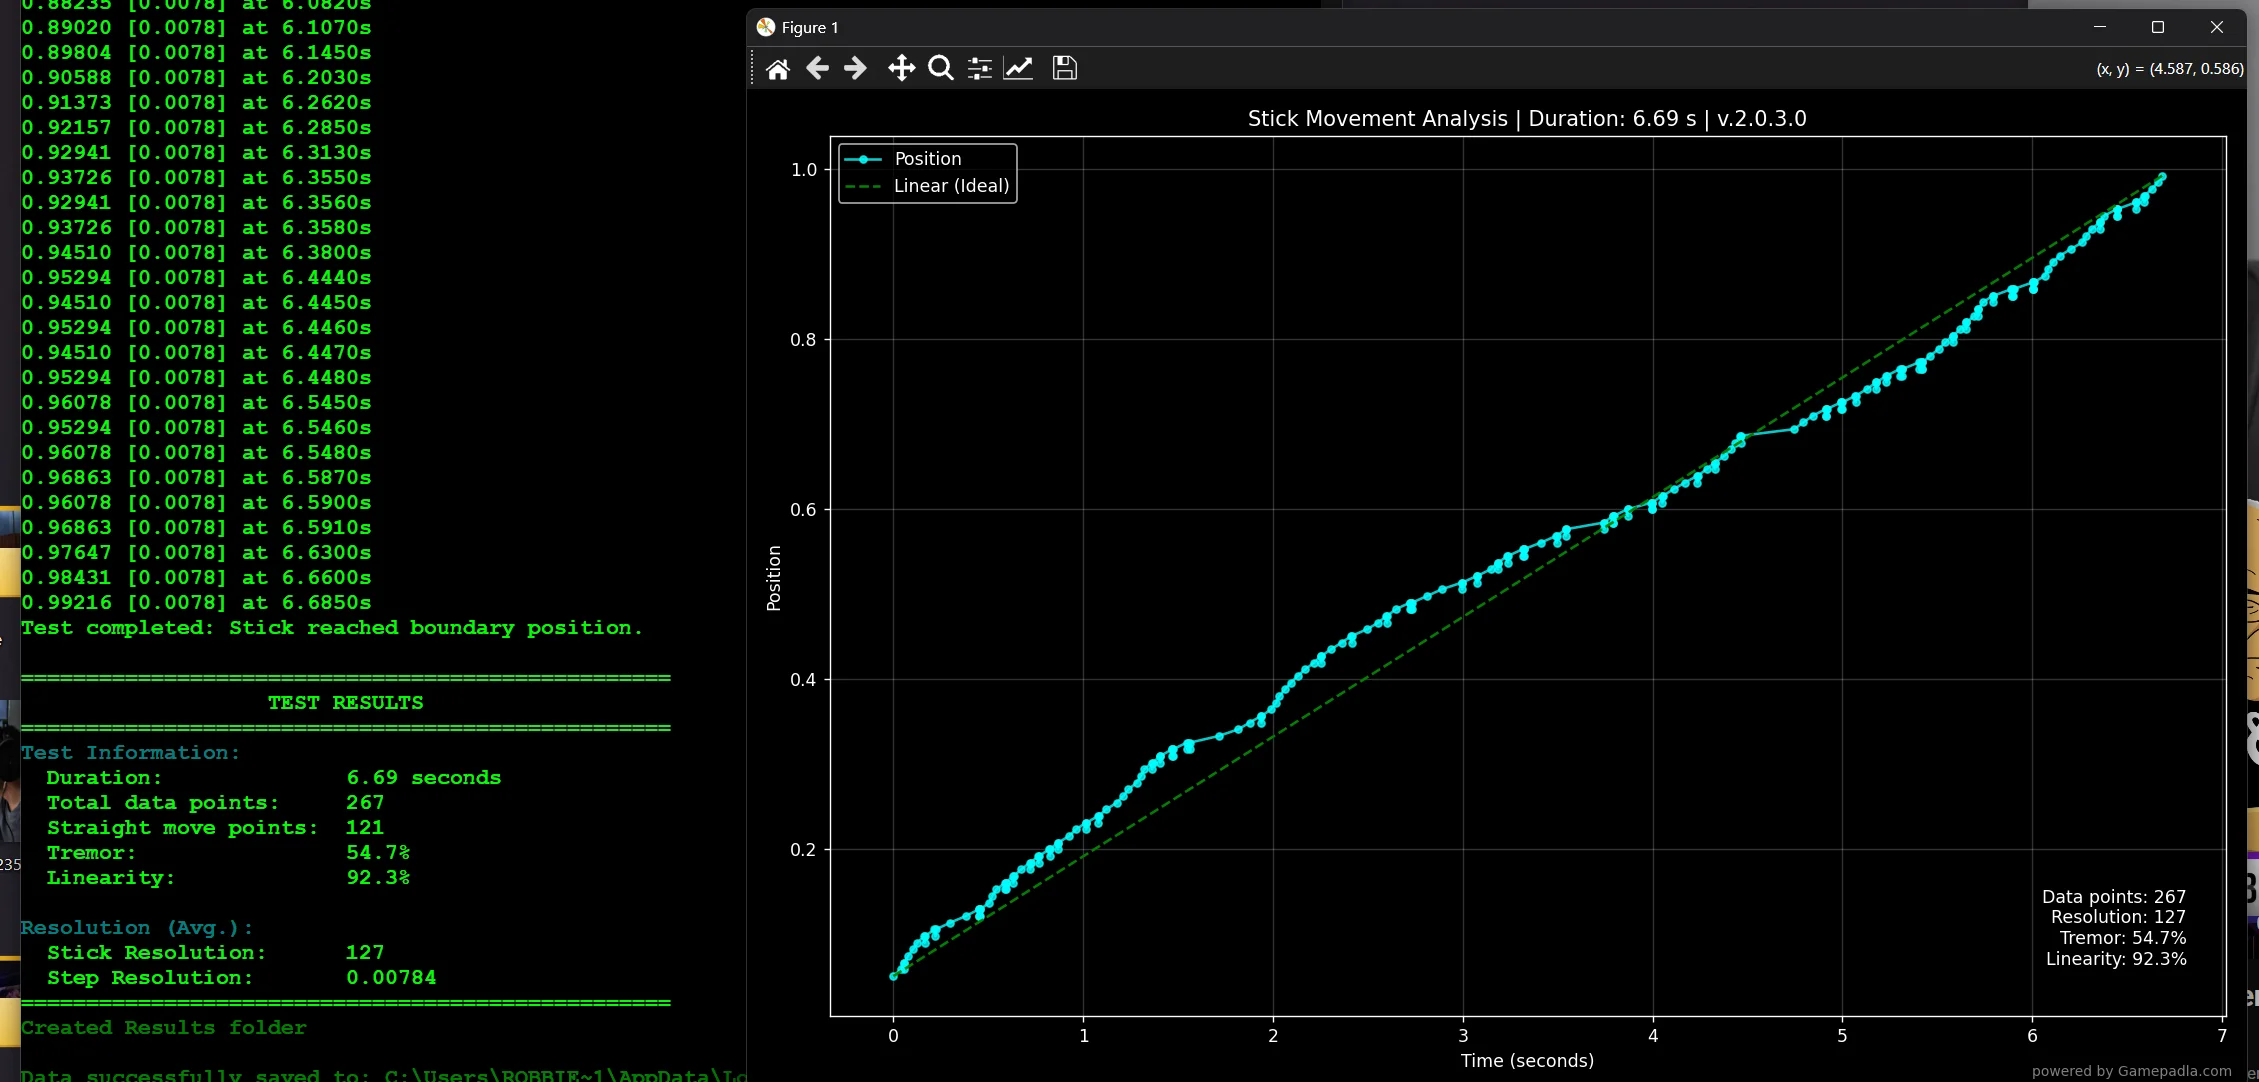Viewport: 2259px width, 1082px height.
Task: Click the 'Test Information:' heading in terminal
Action: click(x=131, y=752)
